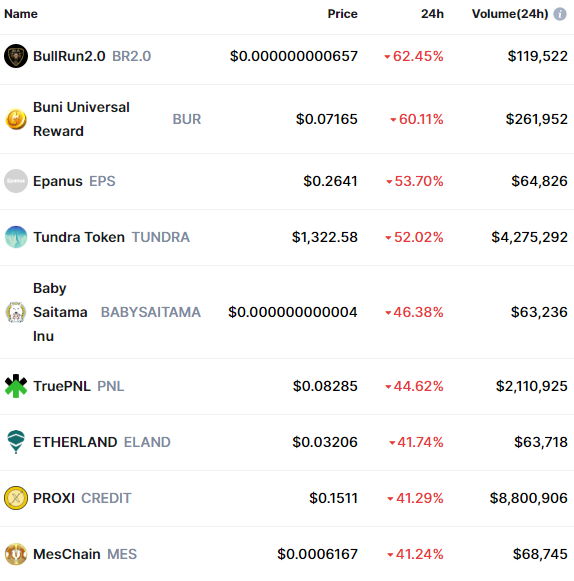The width and height of the screenshot is (574, 581).
Task: Click the Baby Saitama Inu dog icon
Action: [16, 312]
